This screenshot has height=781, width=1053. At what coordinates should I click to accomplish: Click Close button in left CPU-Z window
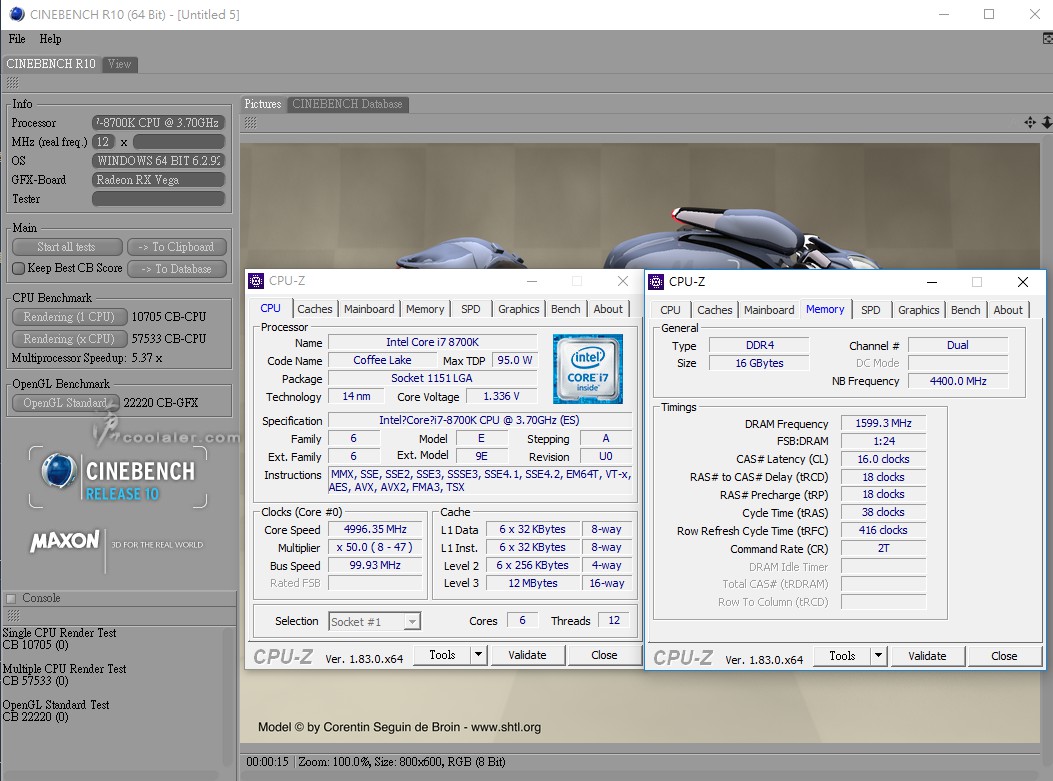pos(604,655)
